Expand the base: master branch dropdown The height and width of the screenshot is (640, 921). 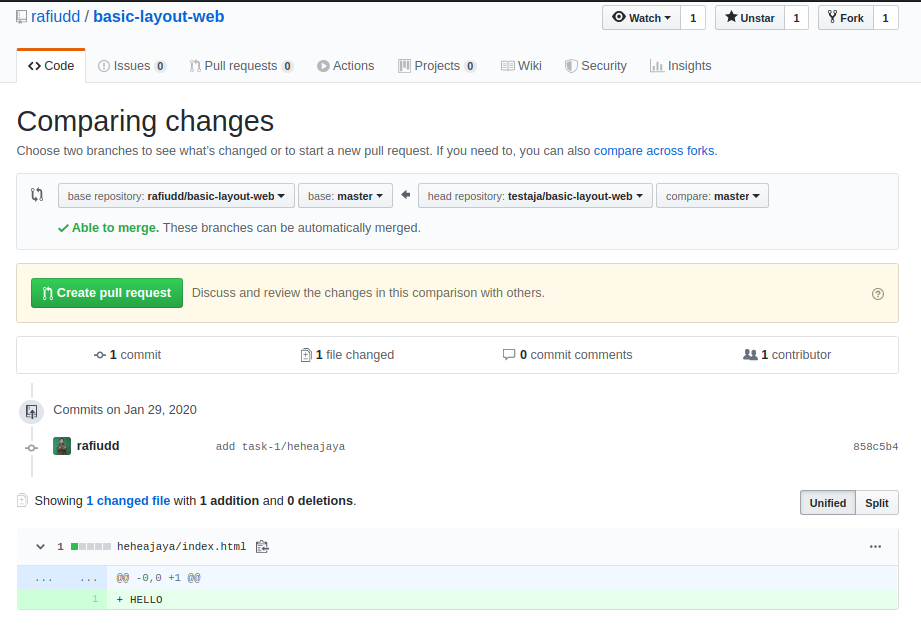tap(345, 196)
